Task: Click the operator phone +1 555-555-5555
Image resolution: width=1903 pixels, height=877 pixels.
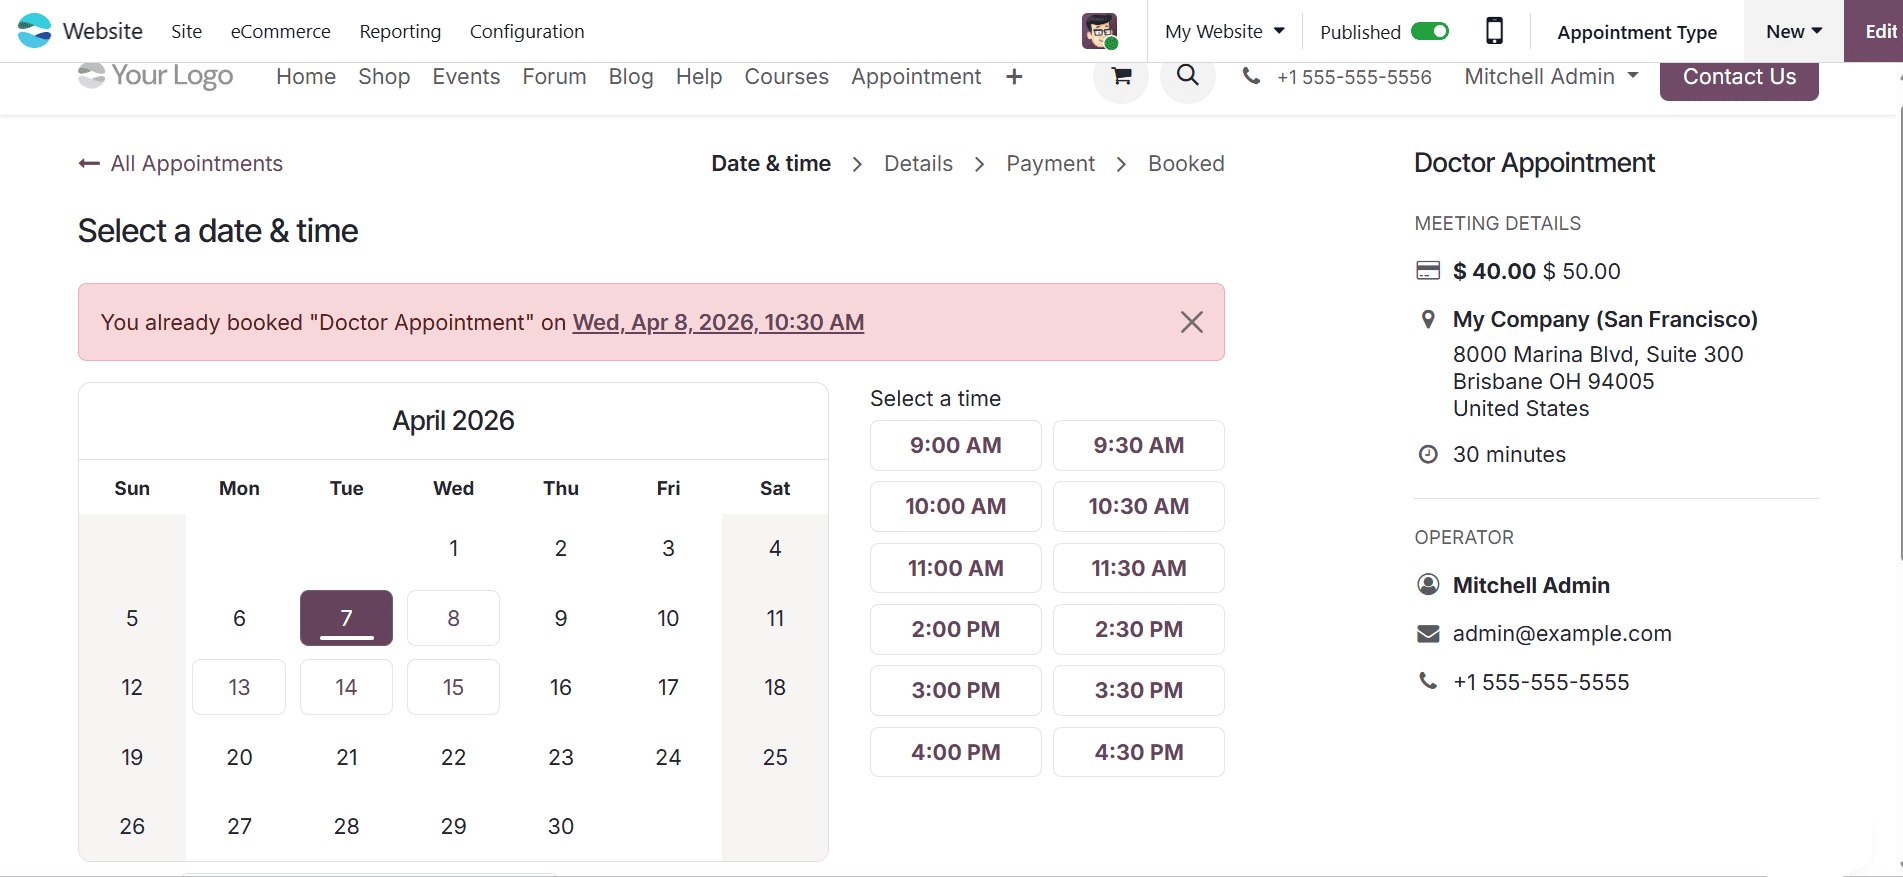Action: (x=1541, y=682)
